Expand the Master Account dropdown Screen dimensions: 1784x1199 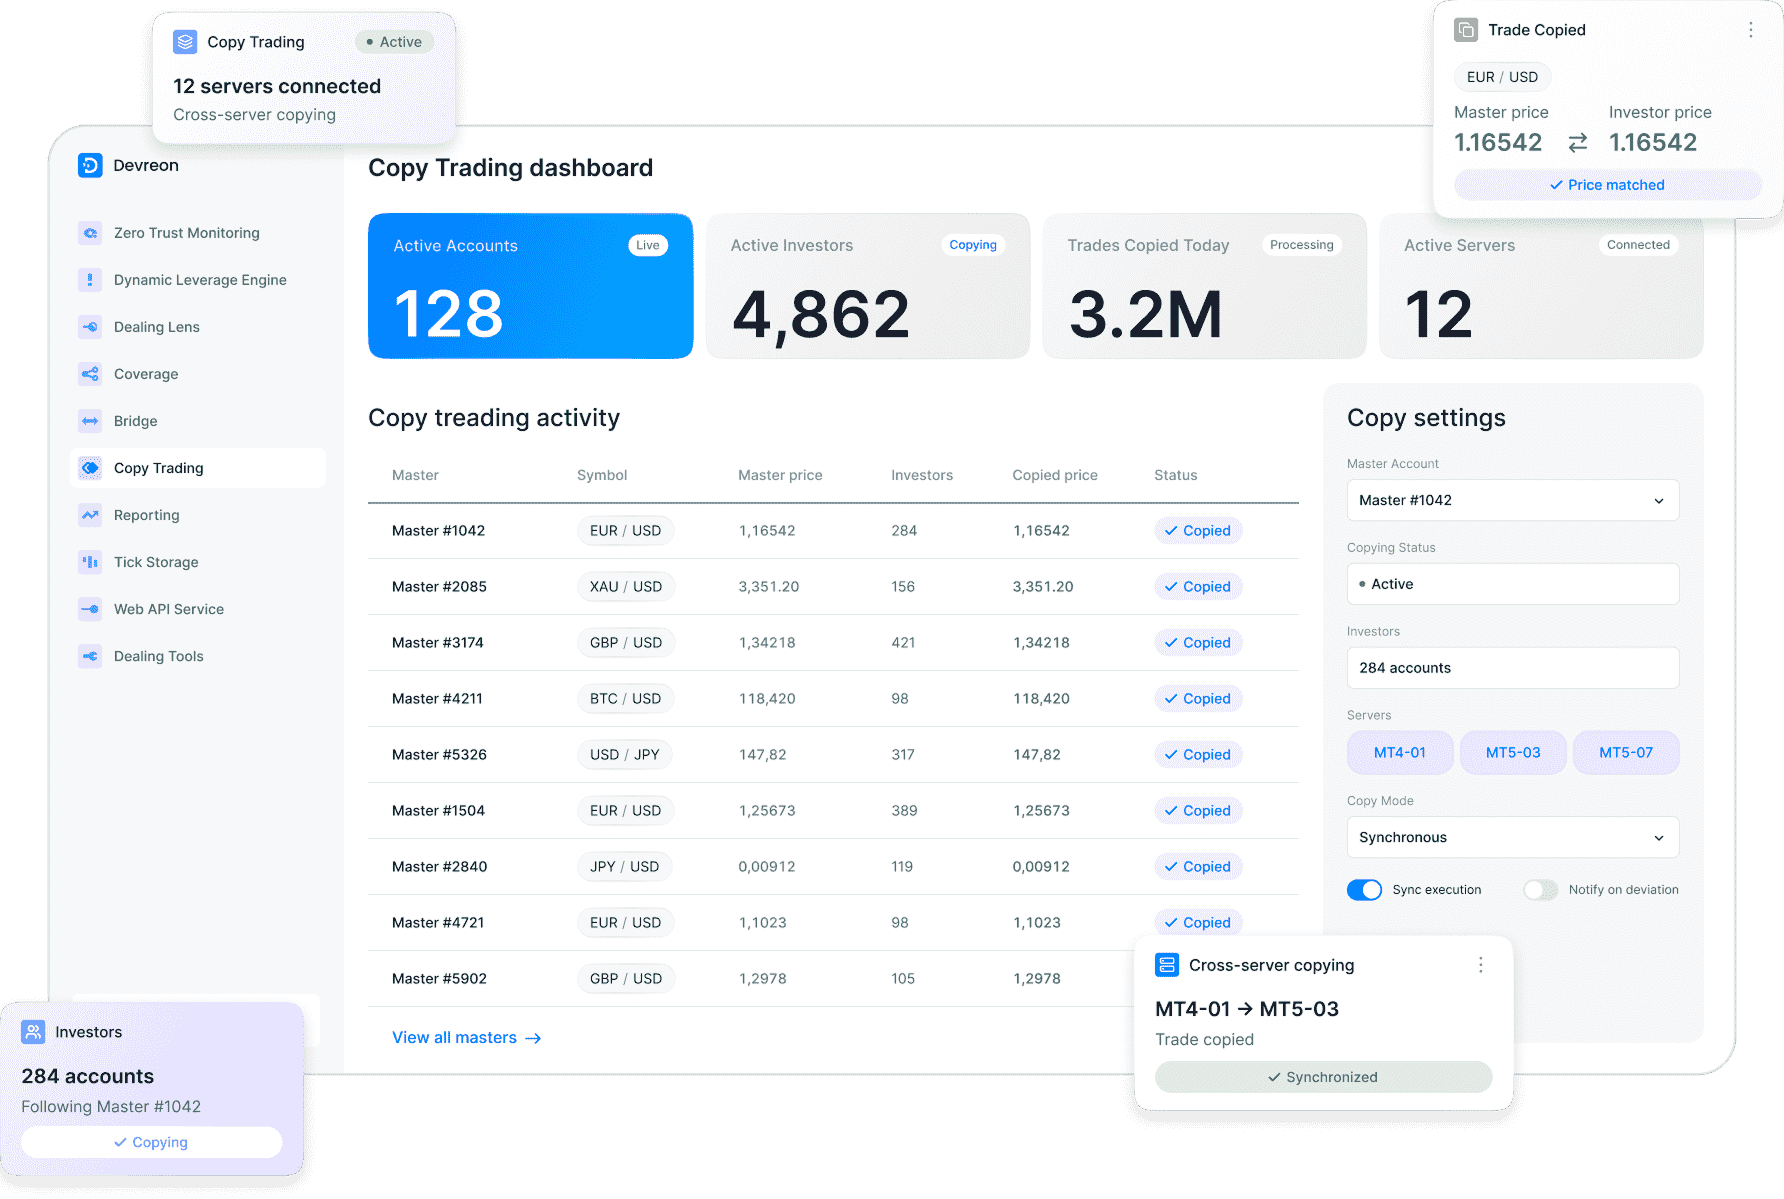[x=1512, y=500]
